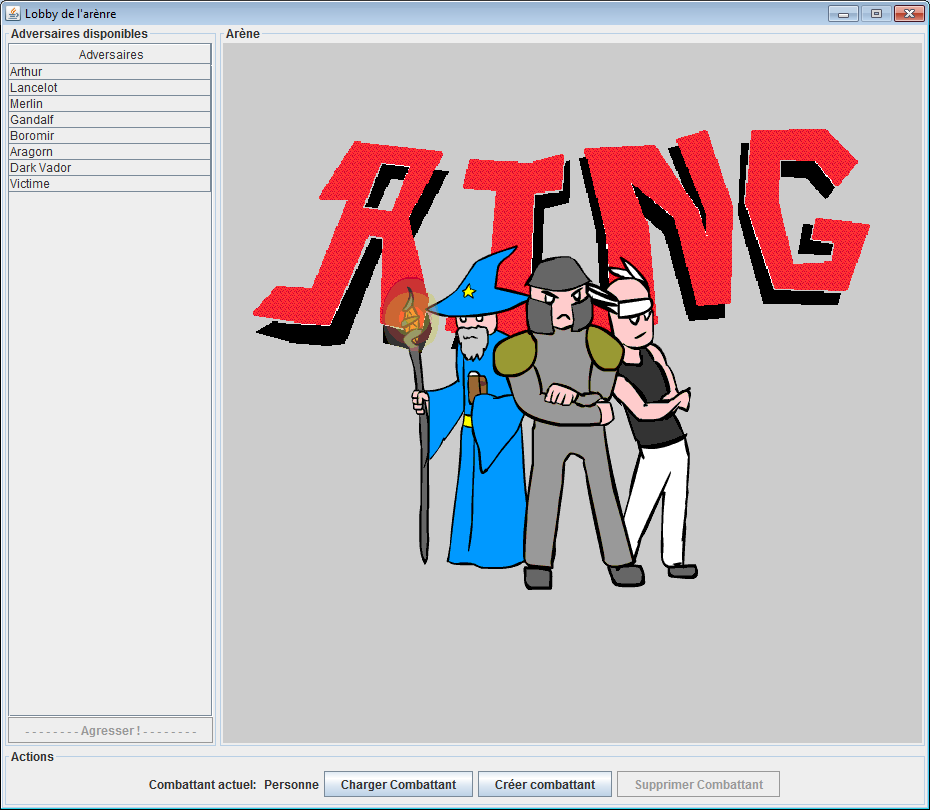Click the Agresser ! button

[x=110, y=731]
